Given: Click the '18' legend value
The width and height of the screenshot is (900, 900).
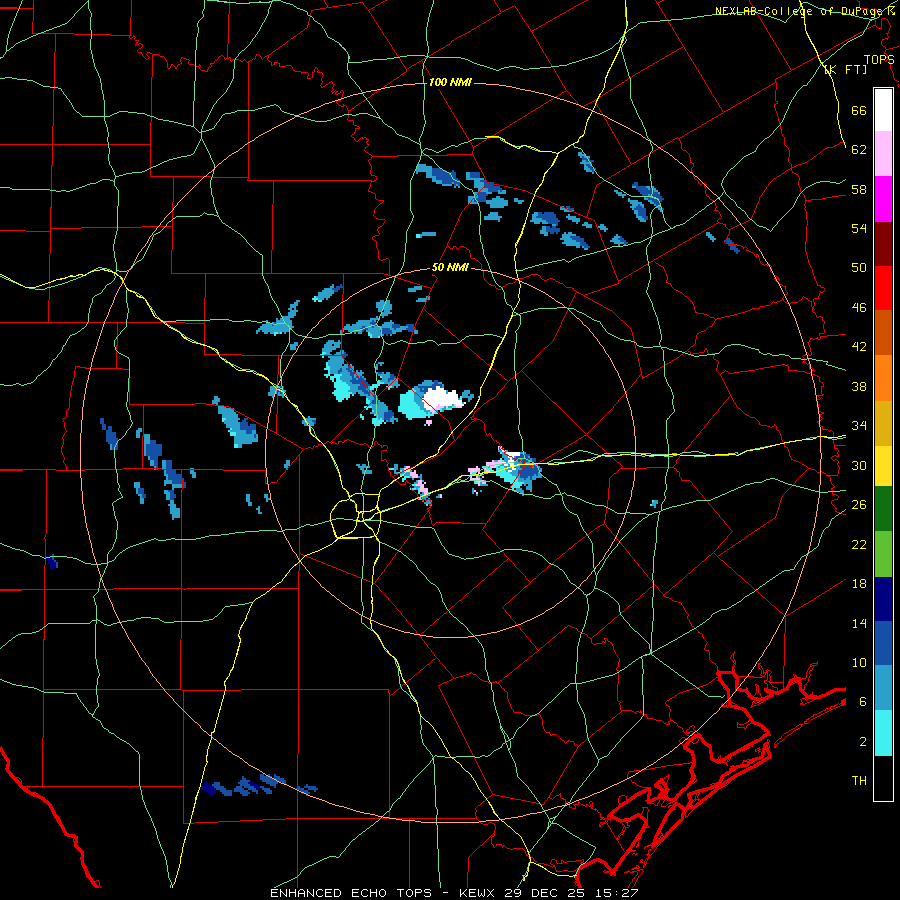Looking at the screenshot, I should click(859, 584).
